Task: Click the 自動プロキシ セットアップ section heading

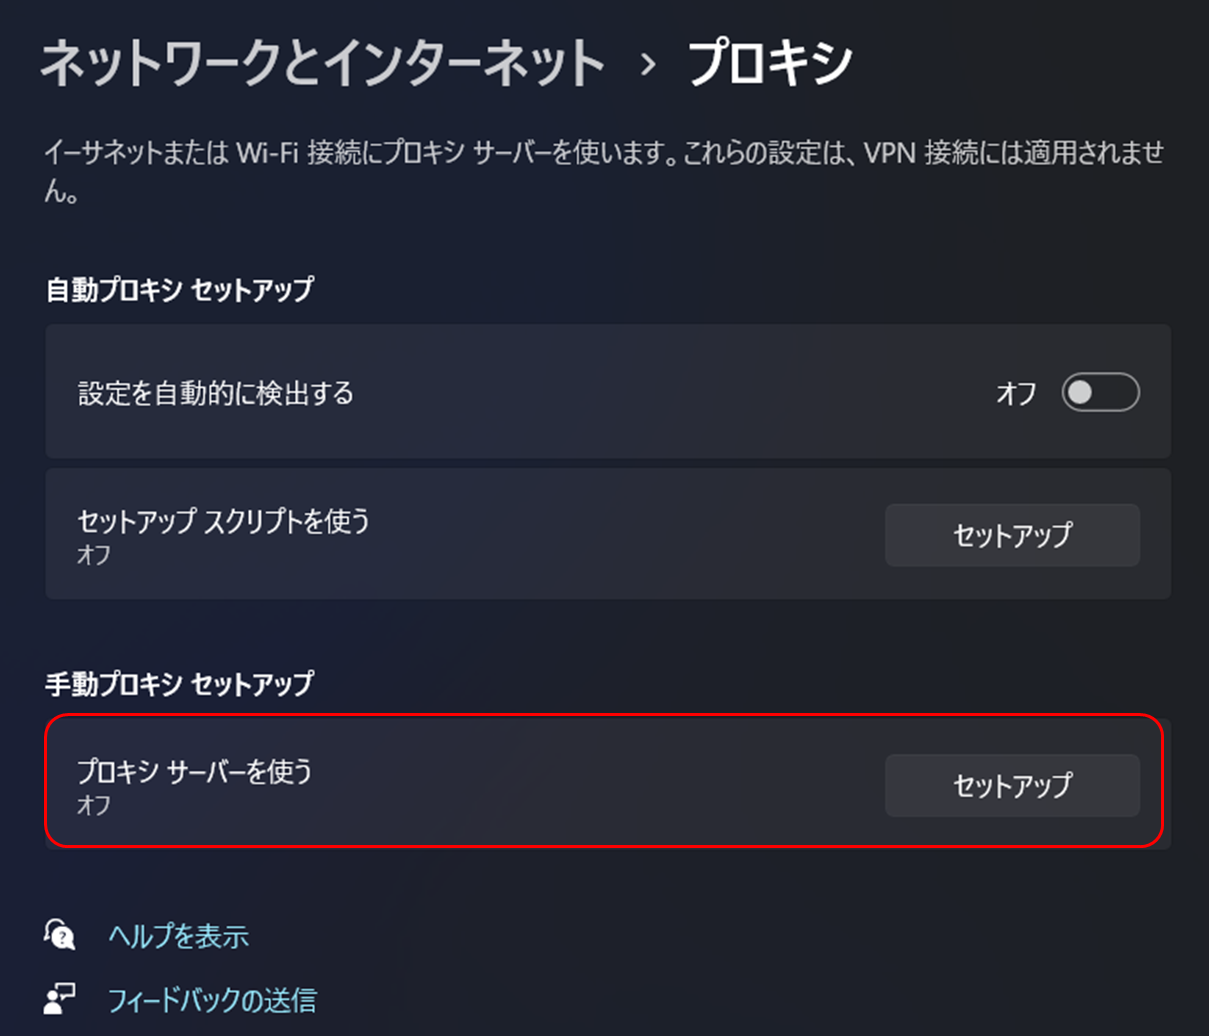Action: click(x=180, y=290)
